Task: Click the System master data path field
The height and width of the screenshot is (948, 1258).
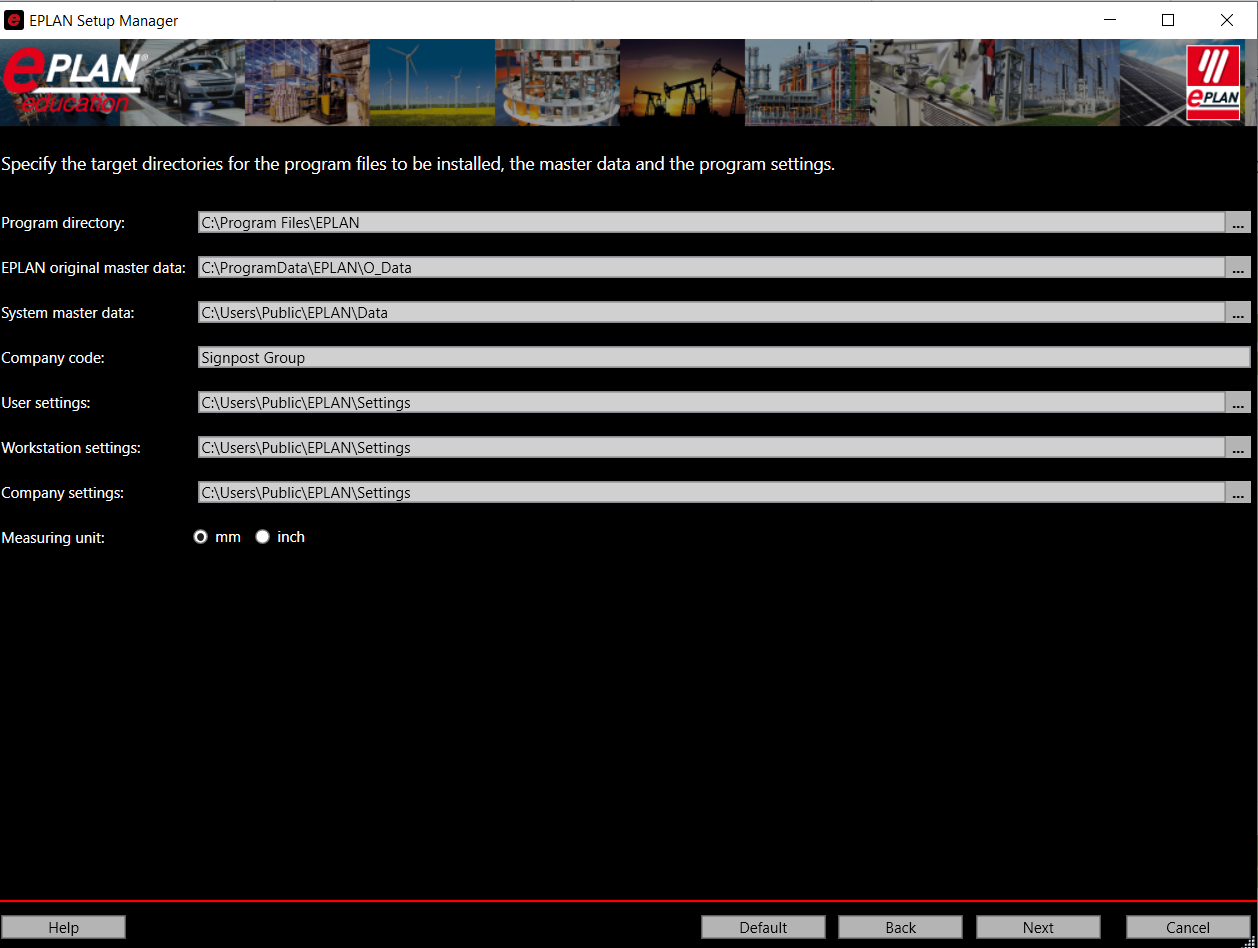Action: point(711,313)
